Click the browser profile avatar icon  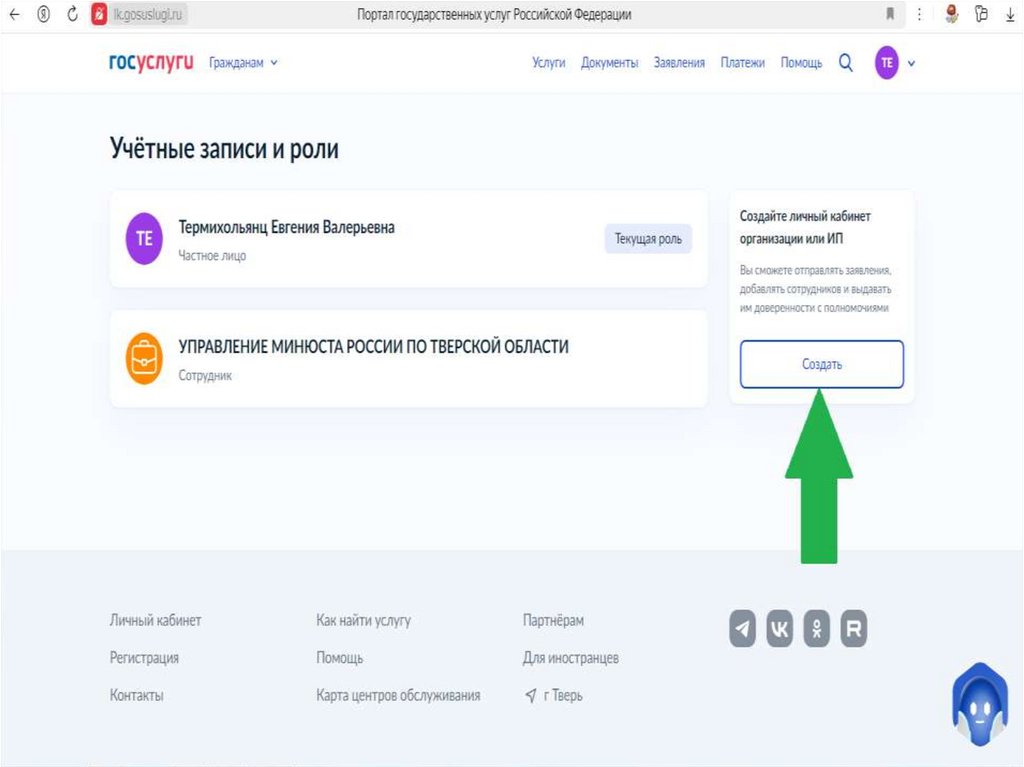(x=952, y=14)
